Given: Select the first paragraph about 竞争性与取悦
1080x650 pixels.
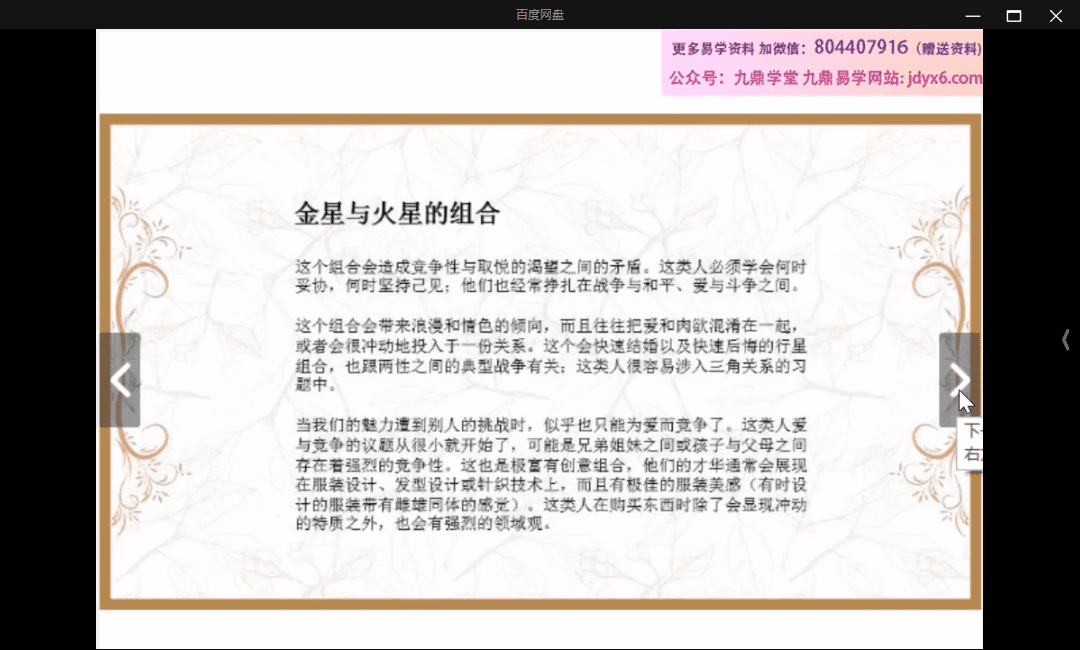Looking at the screenshot, I should 550,276.
